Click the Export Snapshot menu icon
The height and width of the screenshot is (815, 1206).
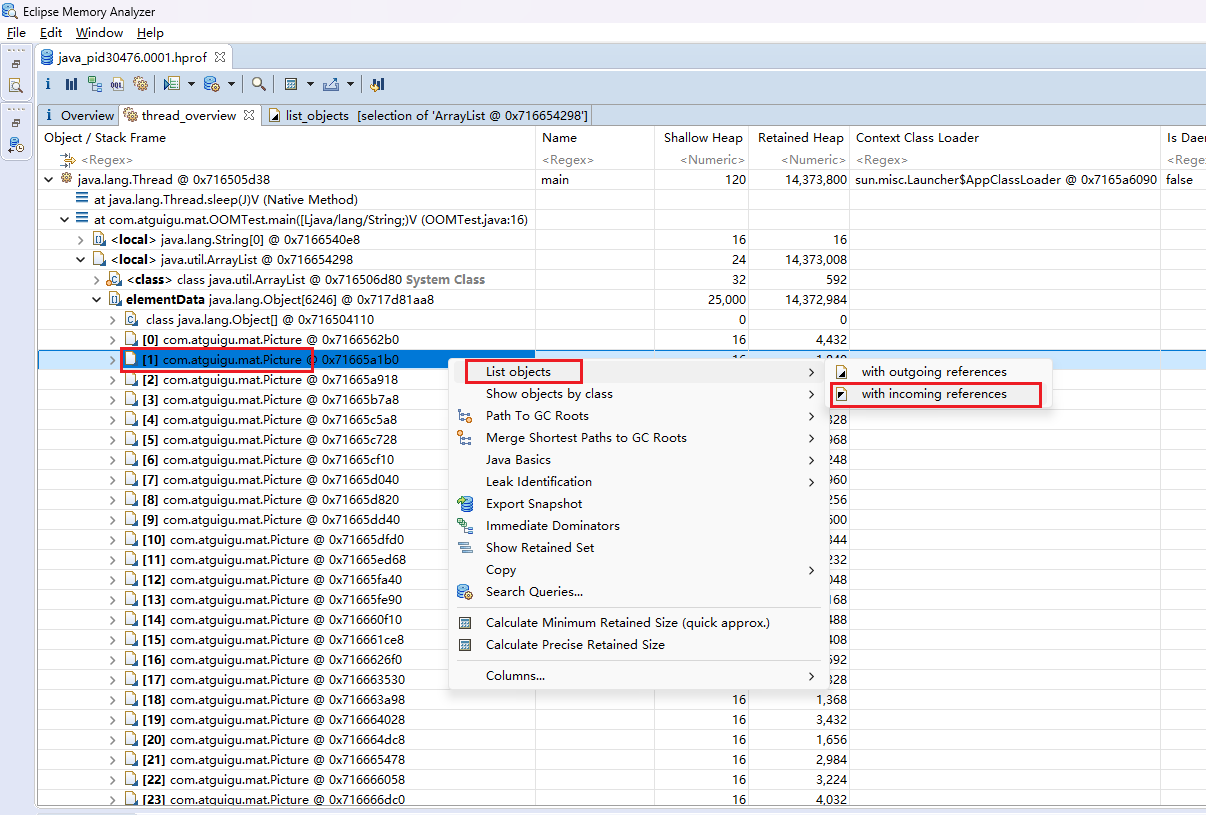[465, 504]
